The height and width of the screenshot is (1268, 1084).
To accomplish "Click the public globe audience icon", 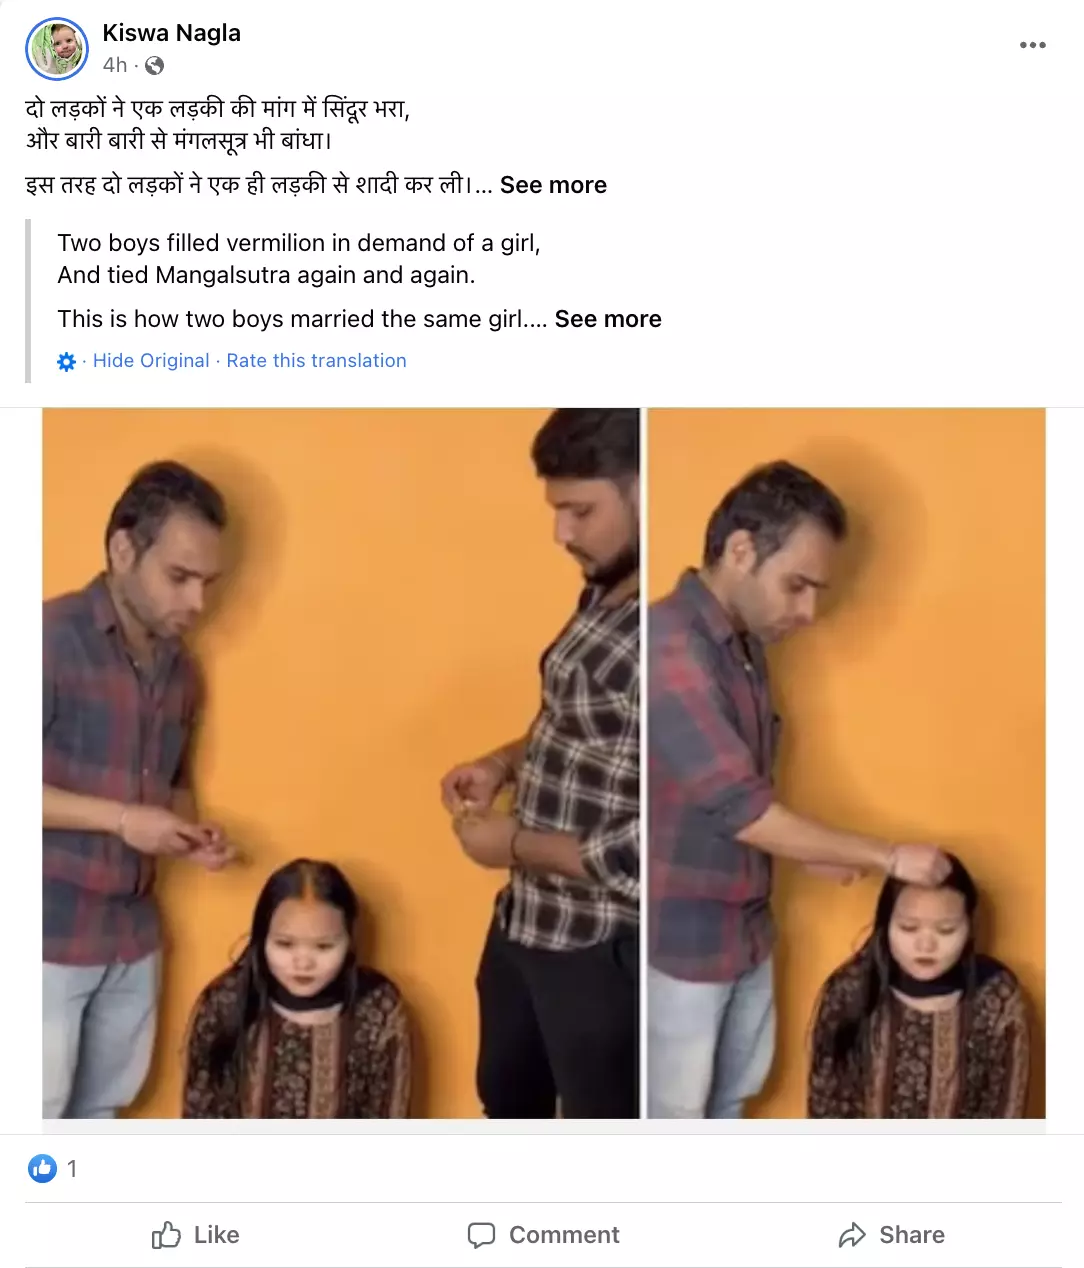I will (x=154, y=66).
